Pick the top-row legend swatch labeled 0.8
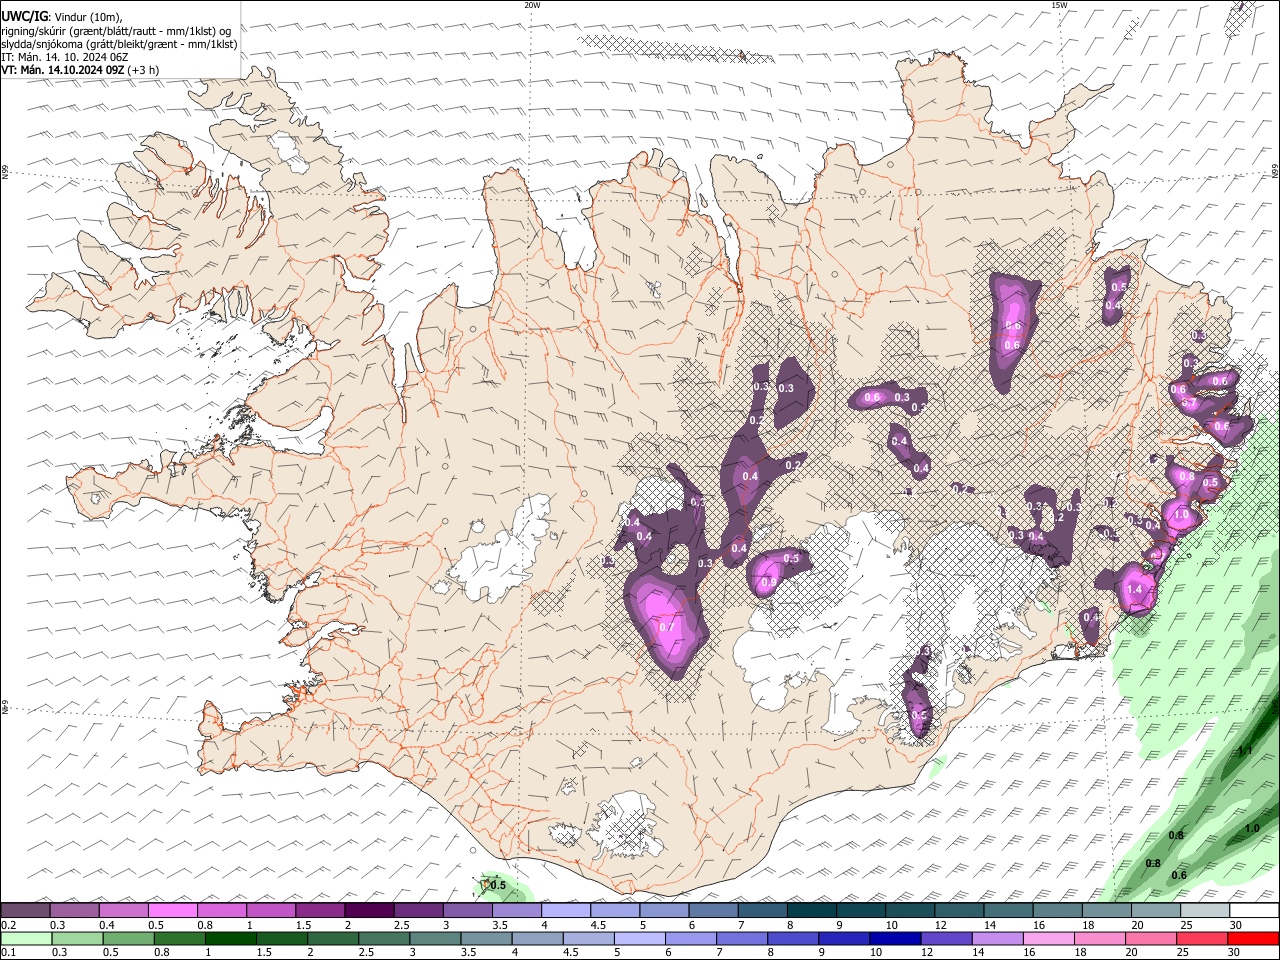 point(222,911)
